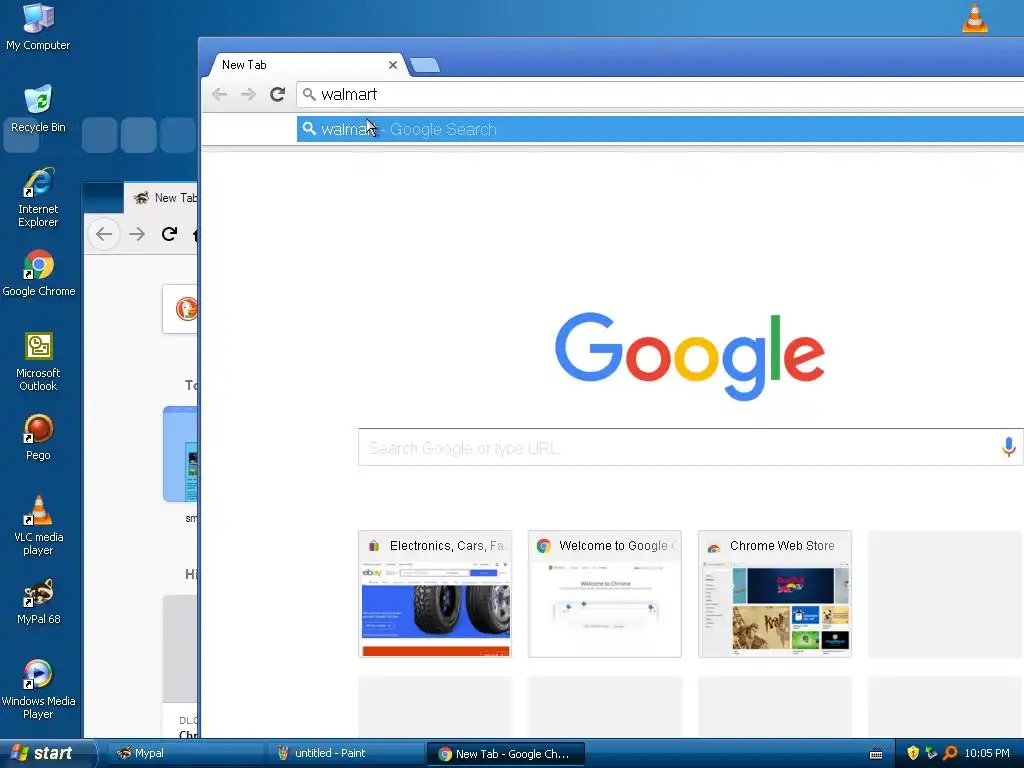
Task: Select the walmart - Google Search suggestion
Action: 660,129
